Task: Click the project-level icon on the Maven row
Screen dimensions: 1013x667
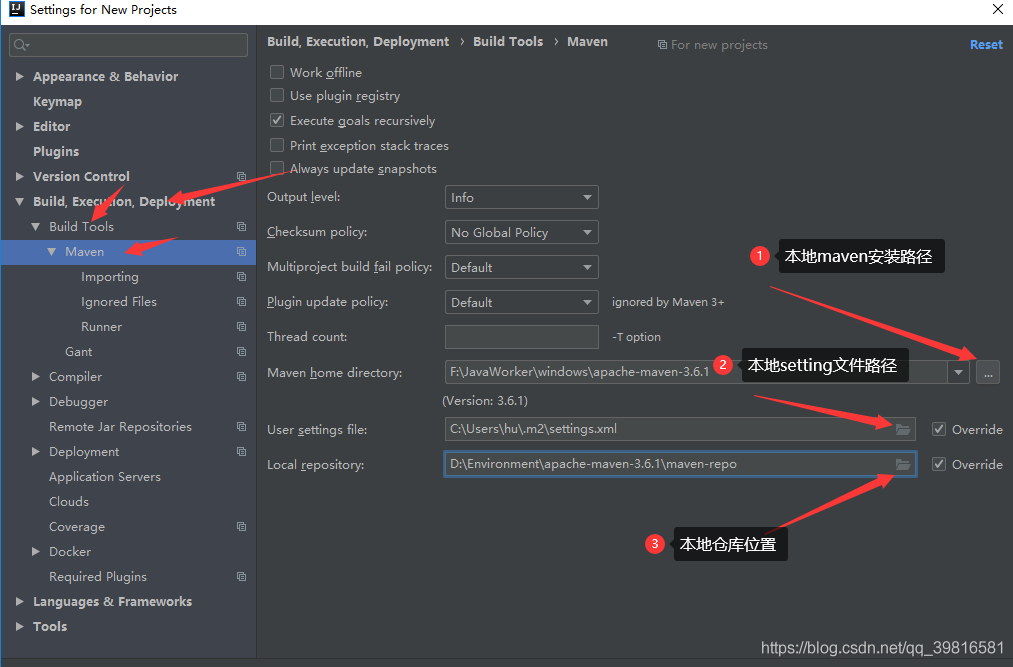Action: (x=242, y=251)
